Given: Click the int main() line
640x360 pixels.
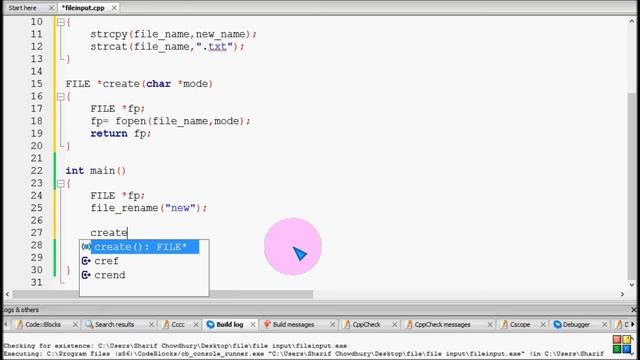Looking at the screenshot, I should [x=96, y=171].
